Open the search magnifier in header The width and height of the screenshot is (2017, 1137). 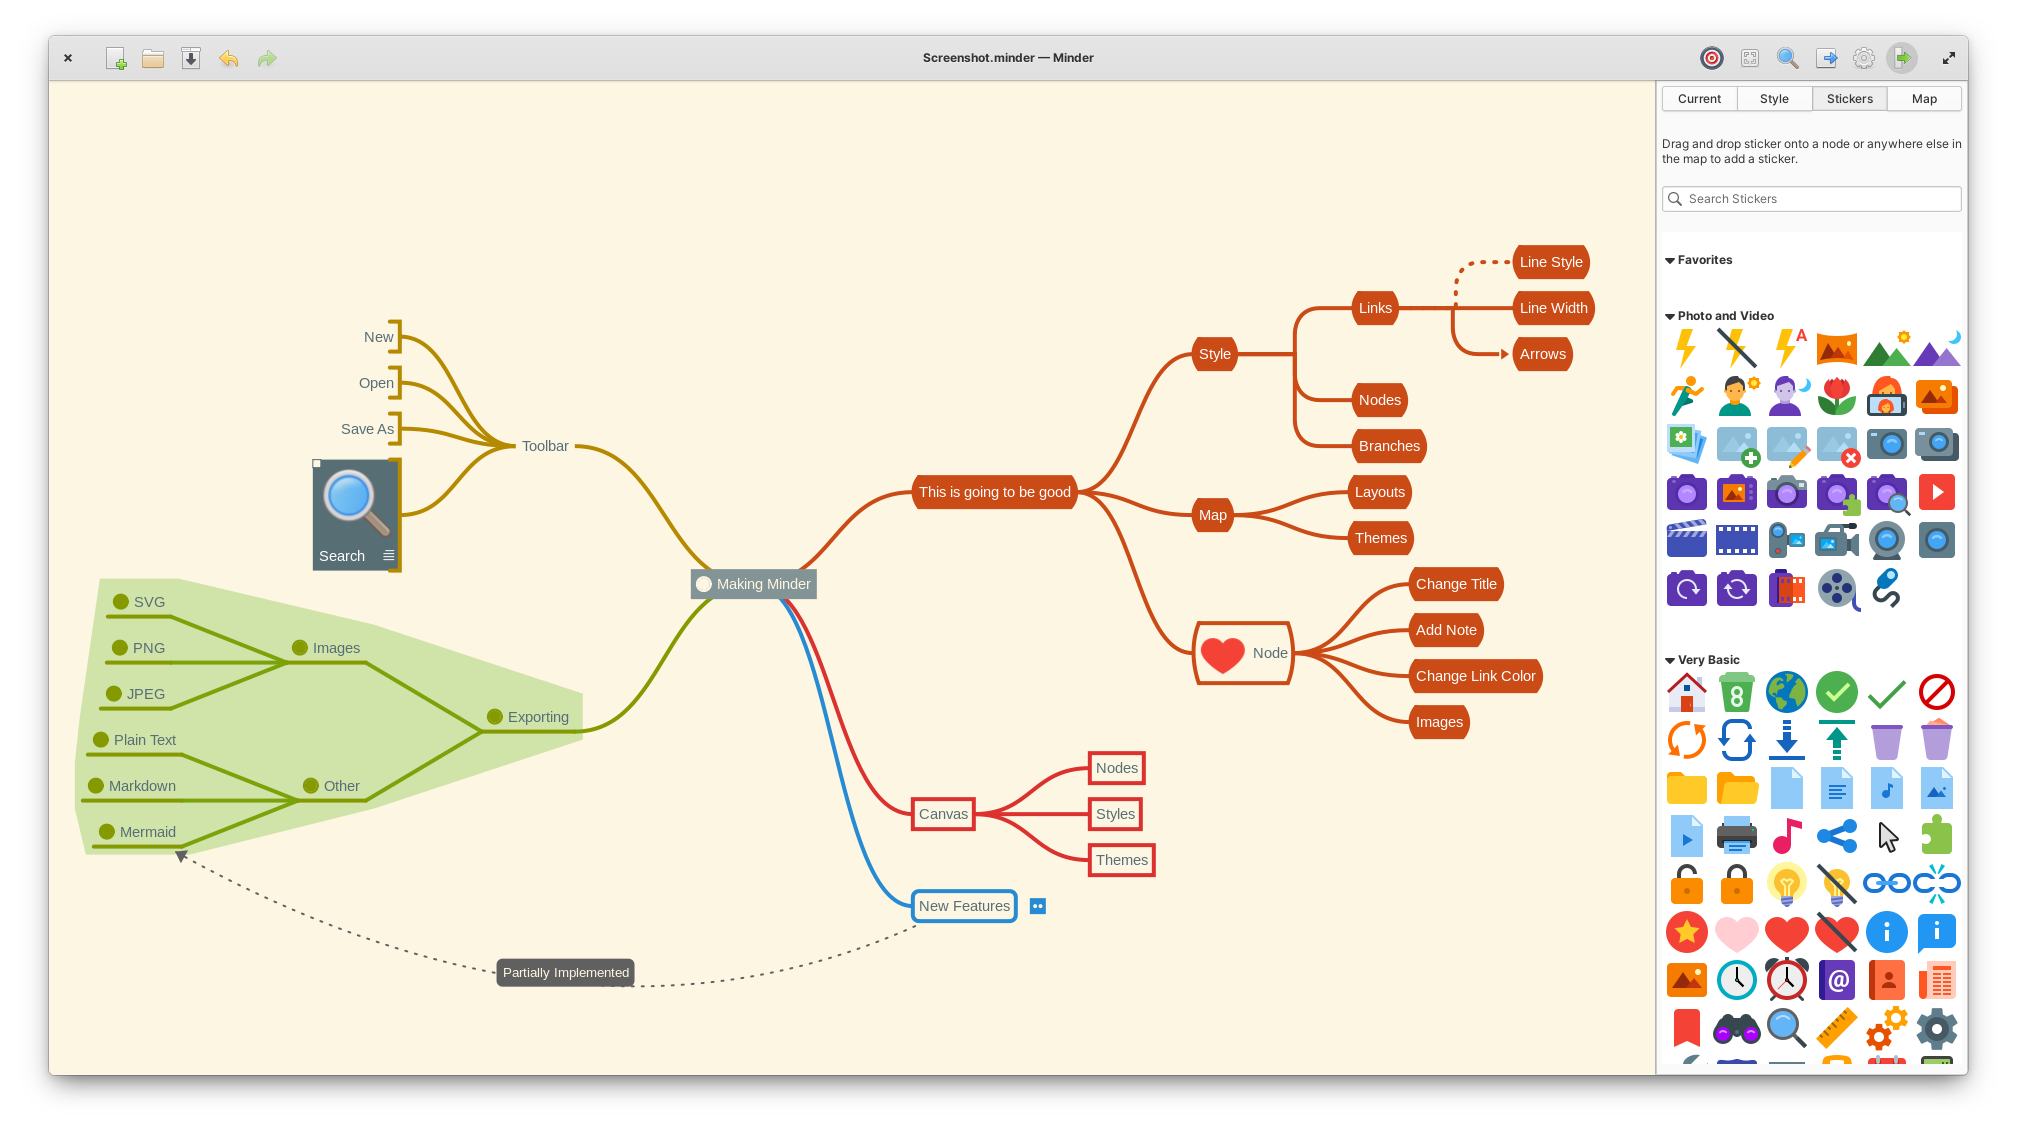[x=1788, y=59]
